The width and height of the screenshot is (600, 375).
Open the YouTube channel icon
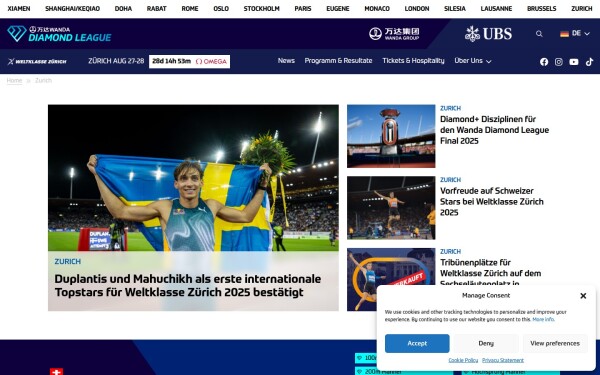574,62
